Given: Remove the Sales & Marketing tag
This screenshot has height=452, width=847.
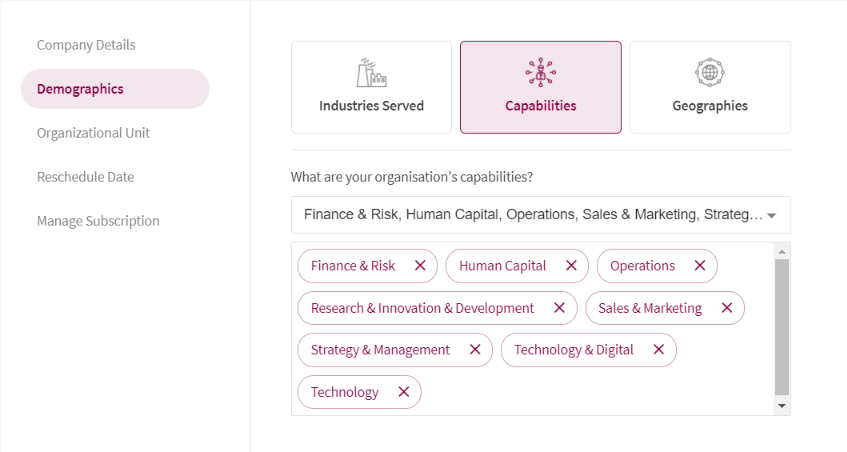Looking at the screenshot, I should (x=727, y=308).
